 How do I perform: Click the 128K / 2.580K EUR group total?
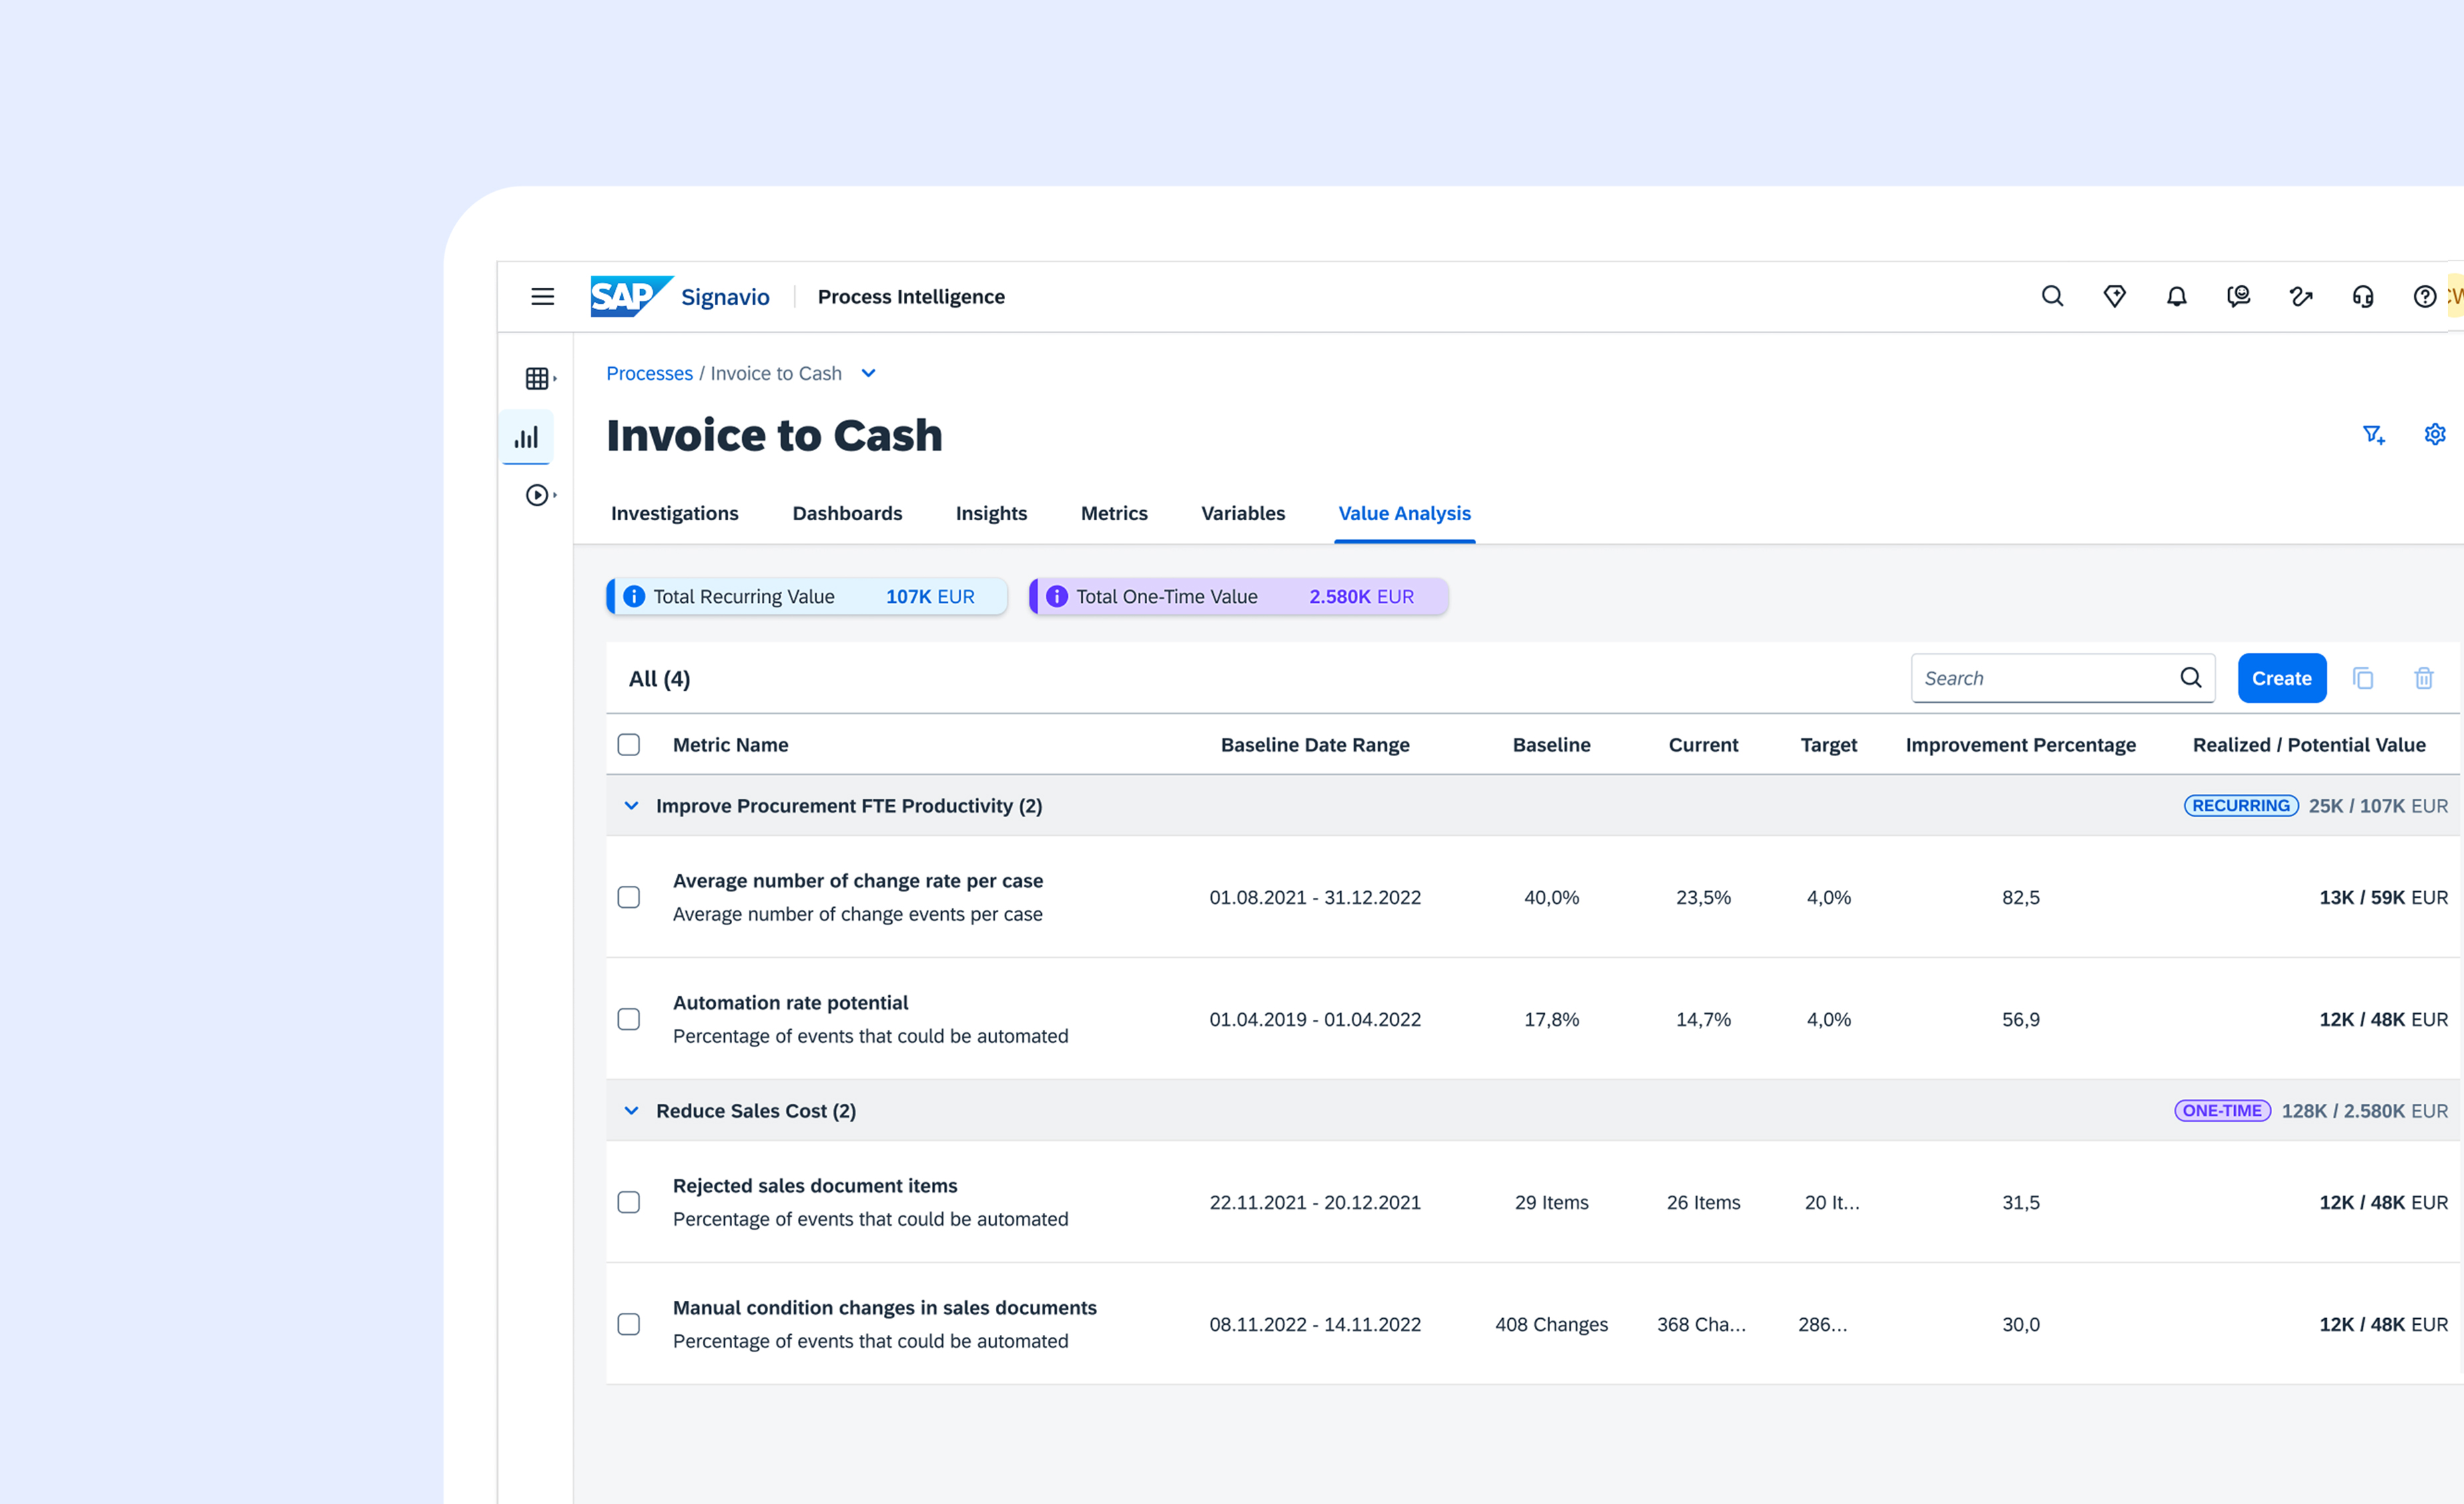(x=2364, y=1111)
